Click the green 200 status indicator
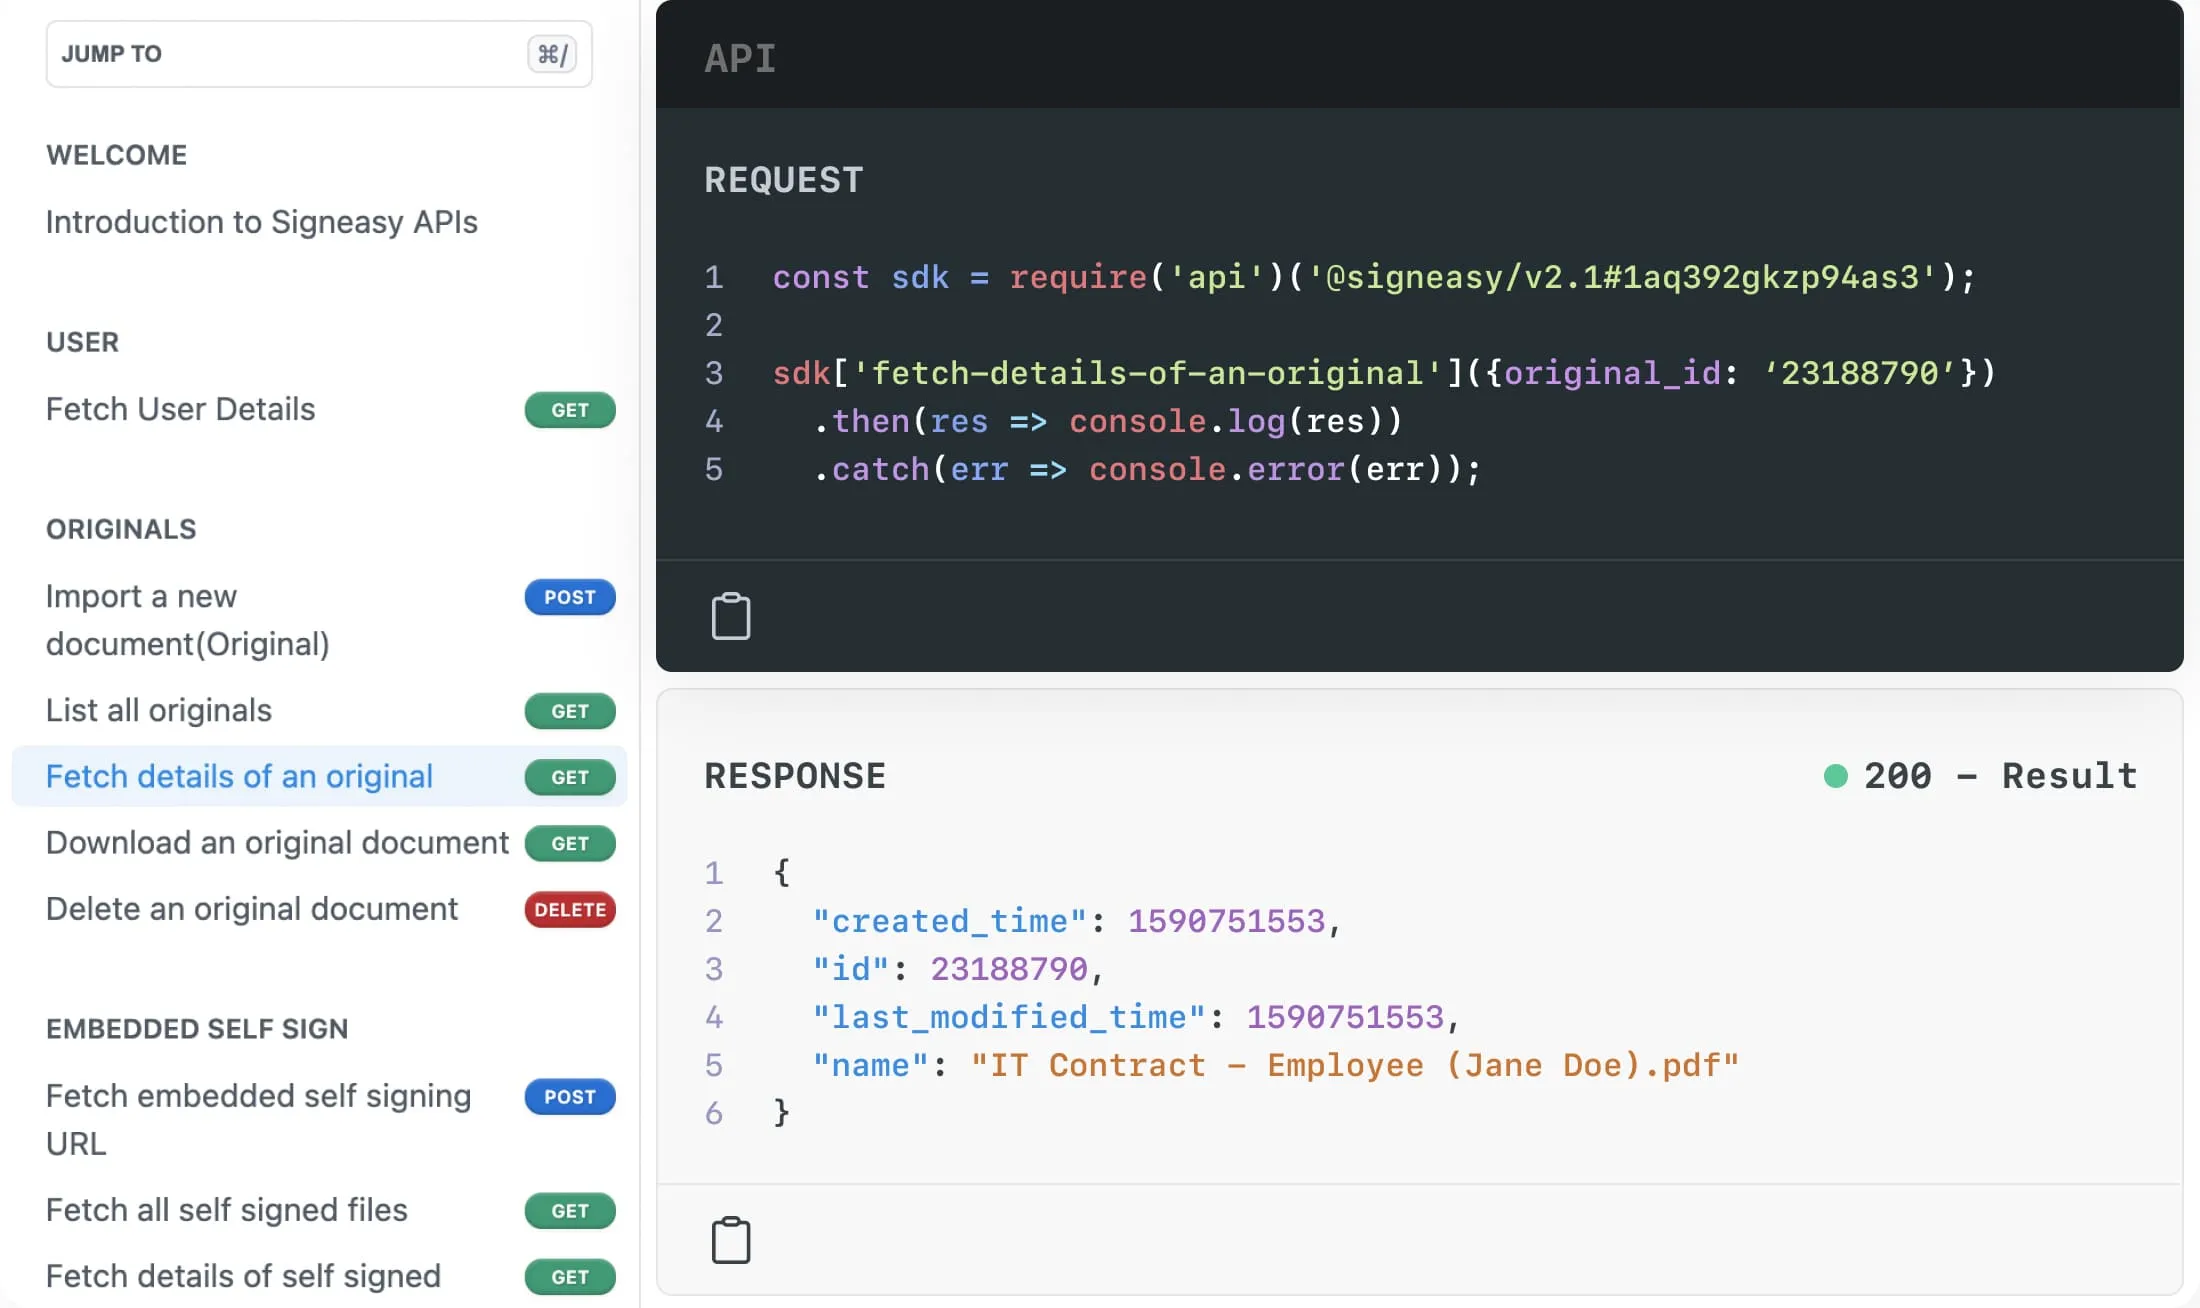Screen dimensions: 2200x1308 click(x=1836, y=775)
